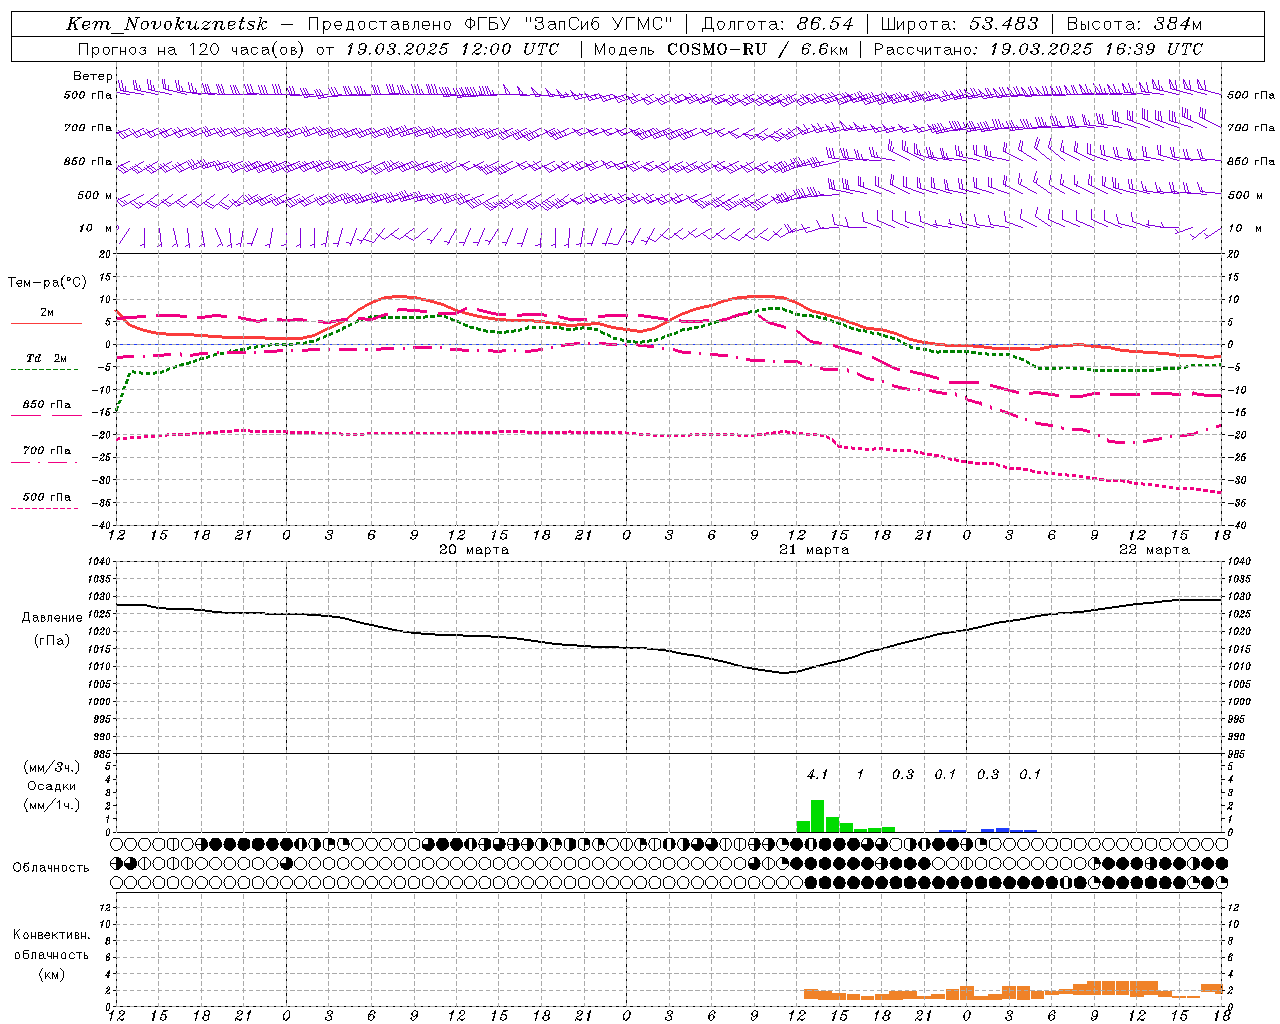
Task: Click the 'Высота: 384м' elevation text
Action: click(x=1134, y=24)
